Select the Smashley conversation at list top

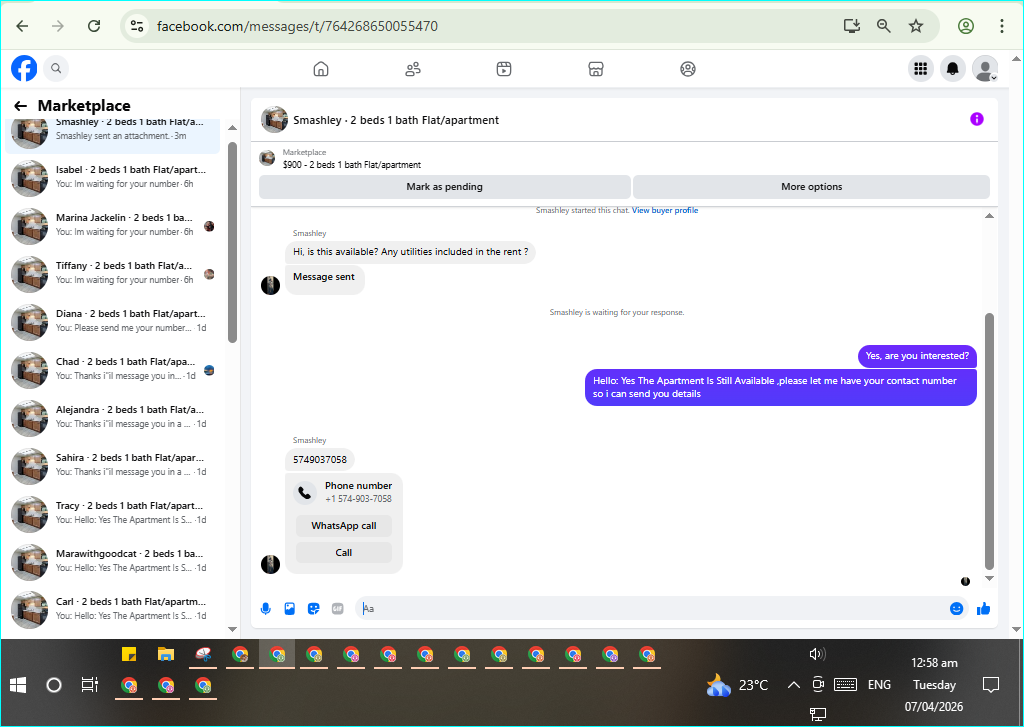coord(112,136)
